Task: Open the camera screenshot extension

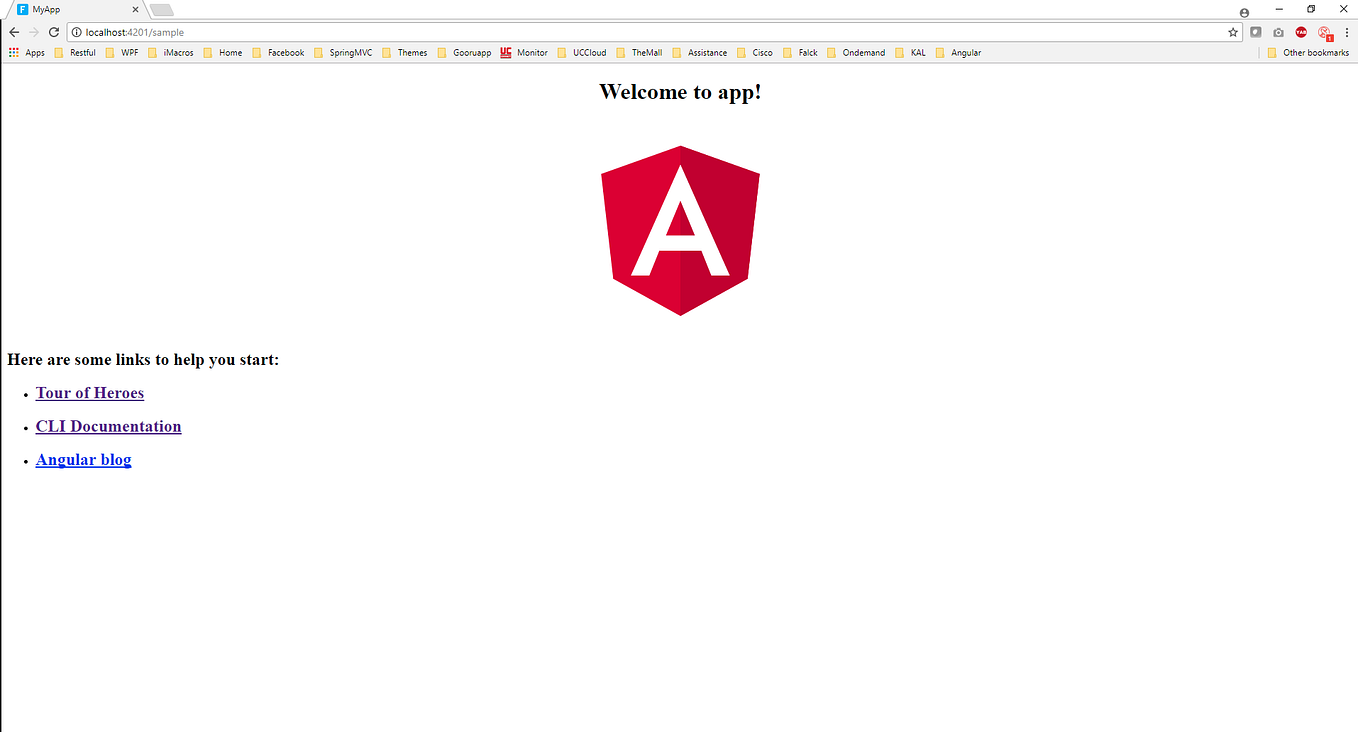Action: pyautogui.click(x=1278, y=31)
